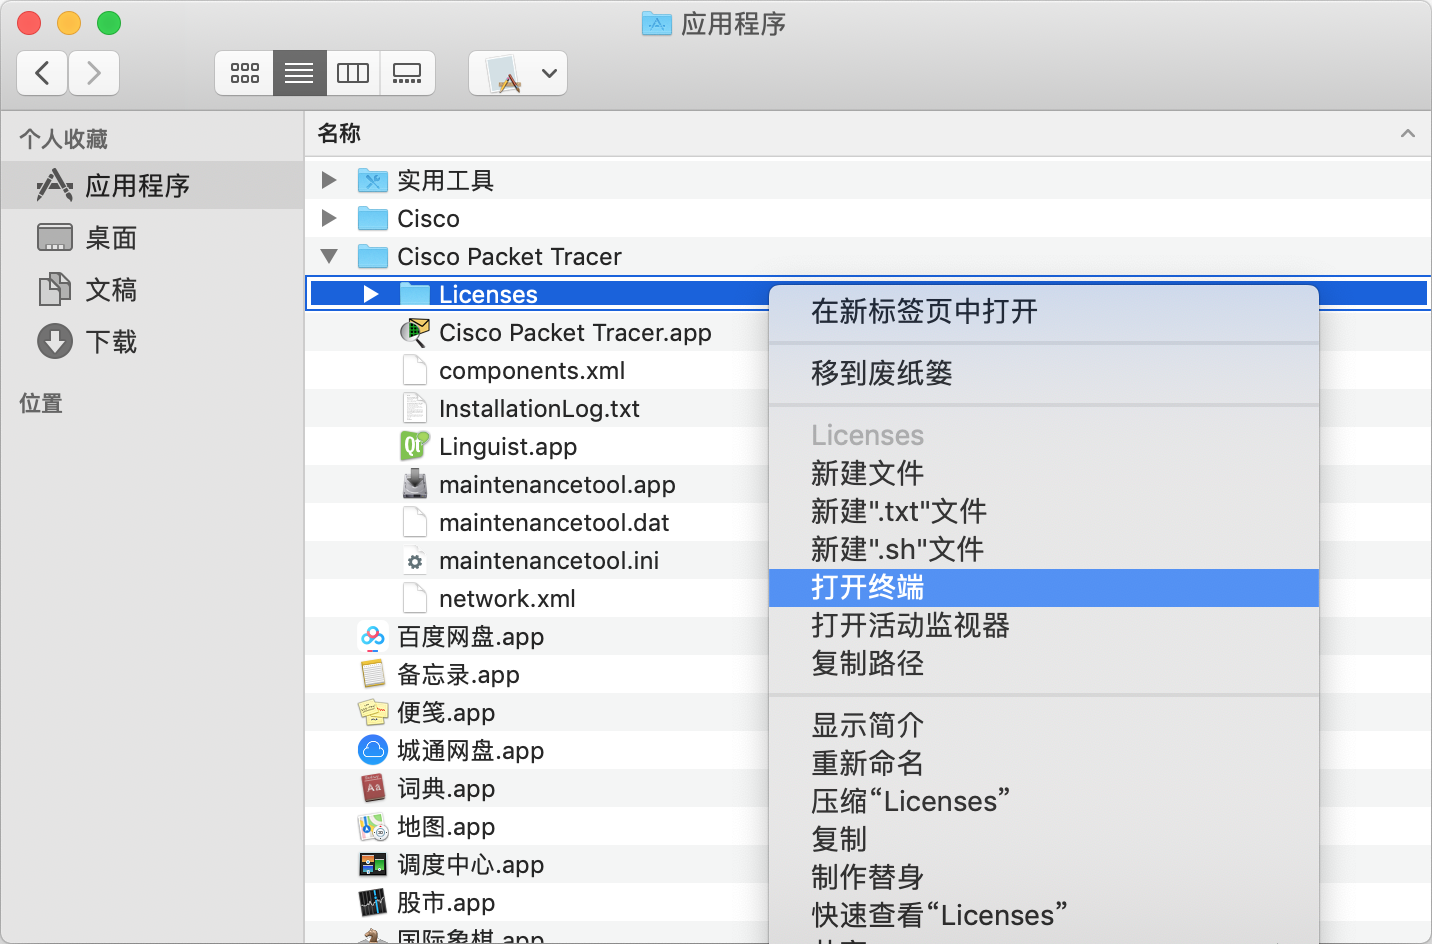
Task: Select the 词典.app icon
Action: [373, 788]
